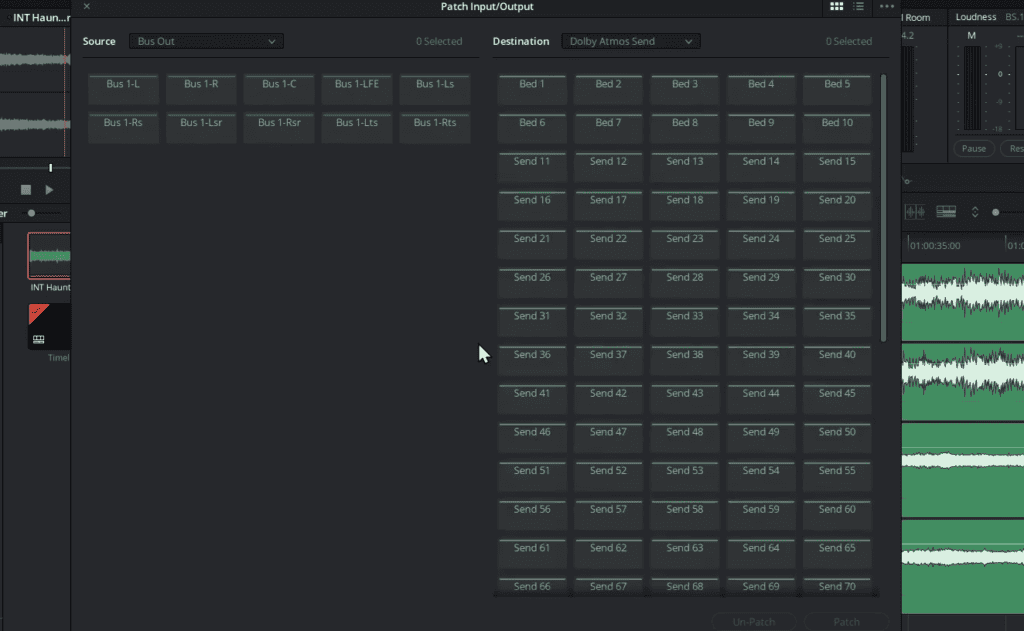Select the Send 18 destination
This screenshot has width=1024, height=631.
[685, 205]
